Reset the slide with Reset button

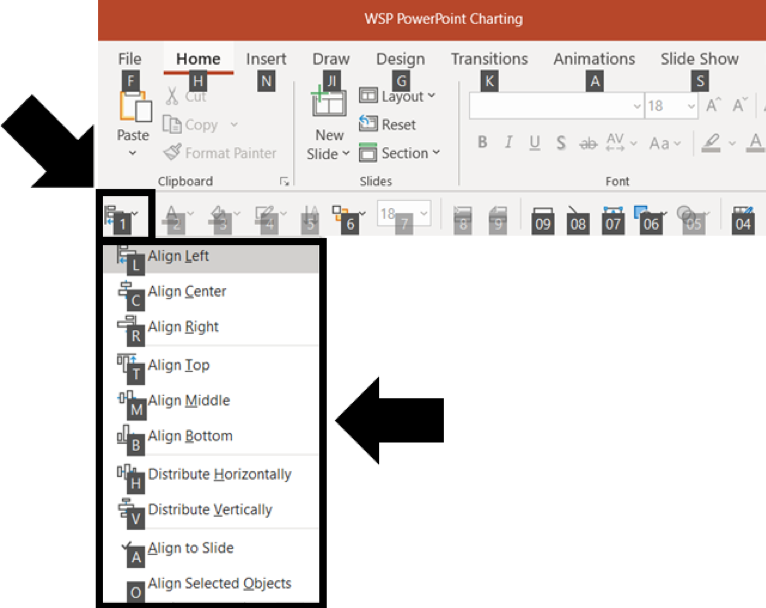click(387, 124)
